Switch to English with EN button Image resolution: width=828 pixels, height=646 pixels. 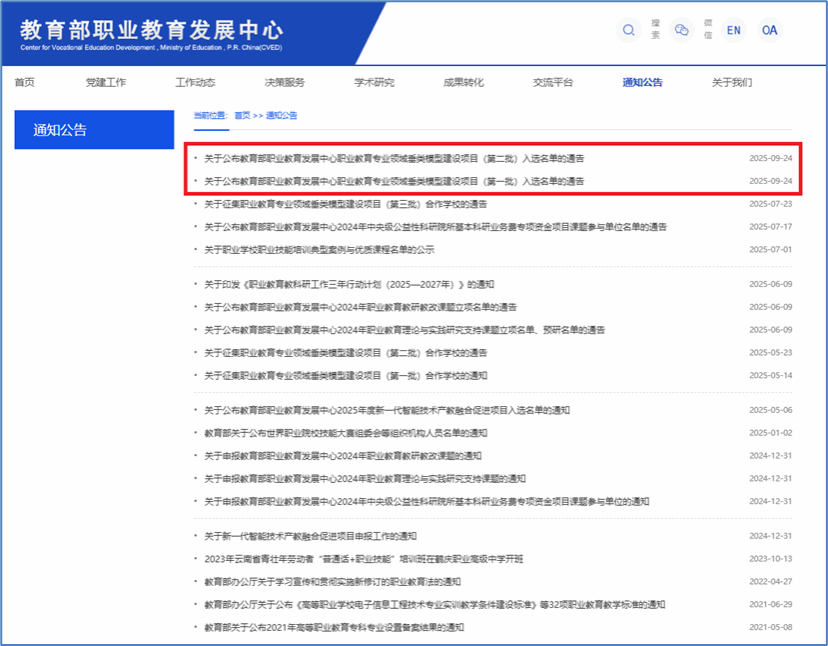(733, 30)
